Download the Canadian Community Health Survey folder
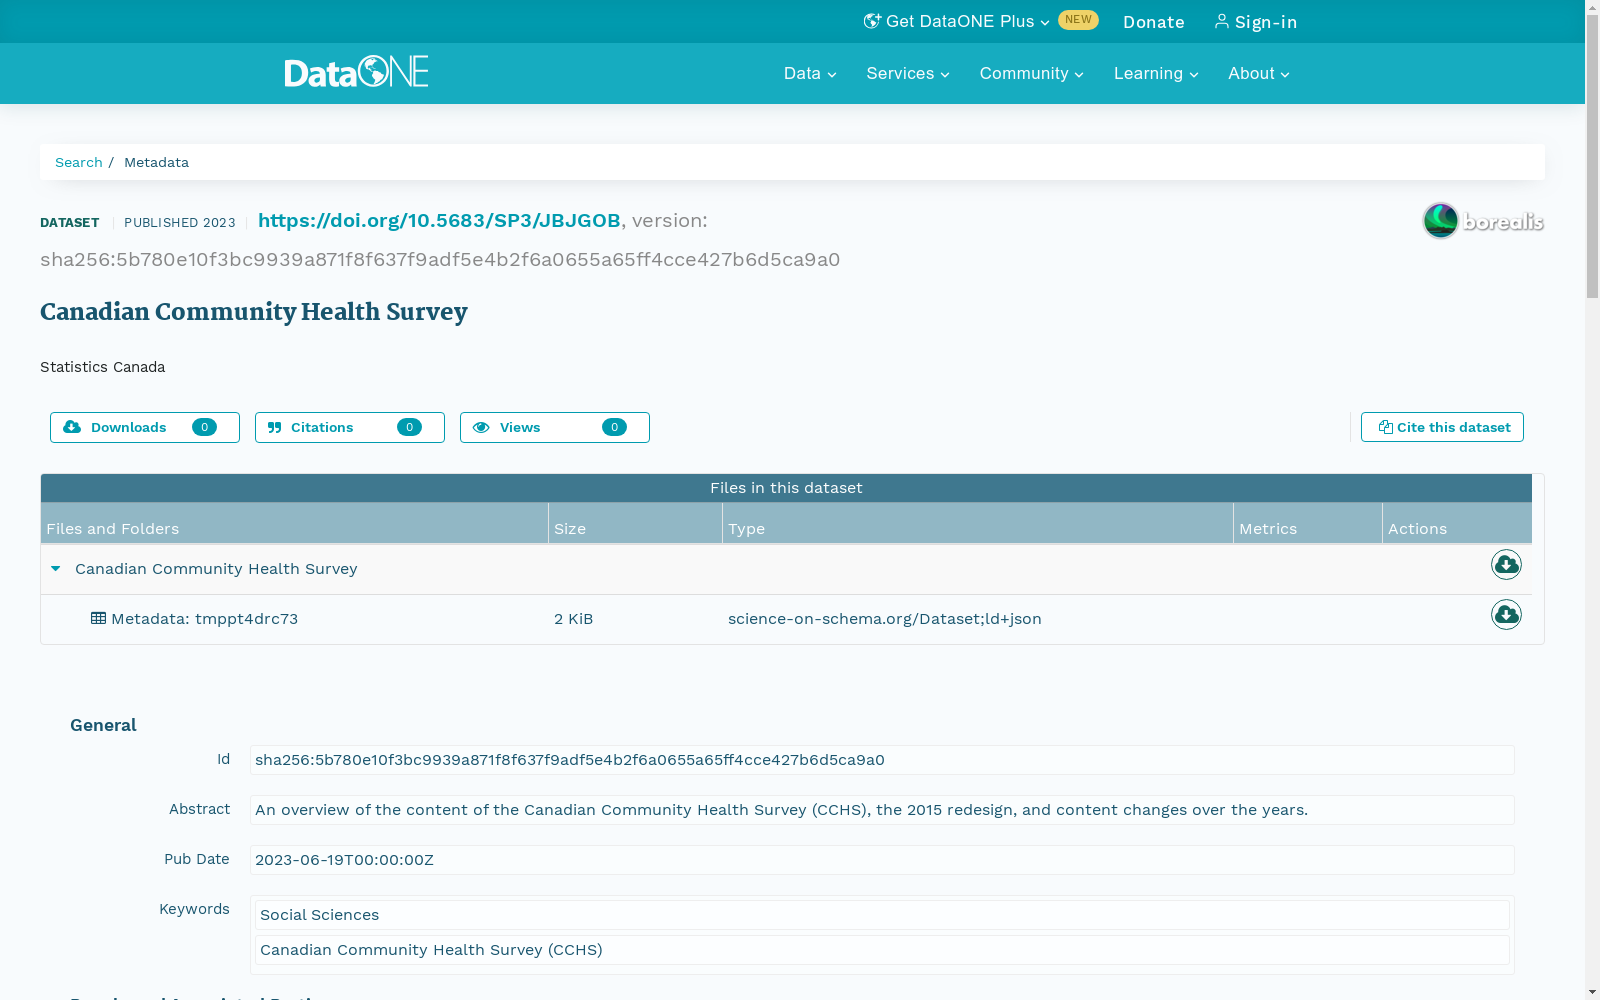This screenshot has width=1600, height=1000. tap(1506, 565)
